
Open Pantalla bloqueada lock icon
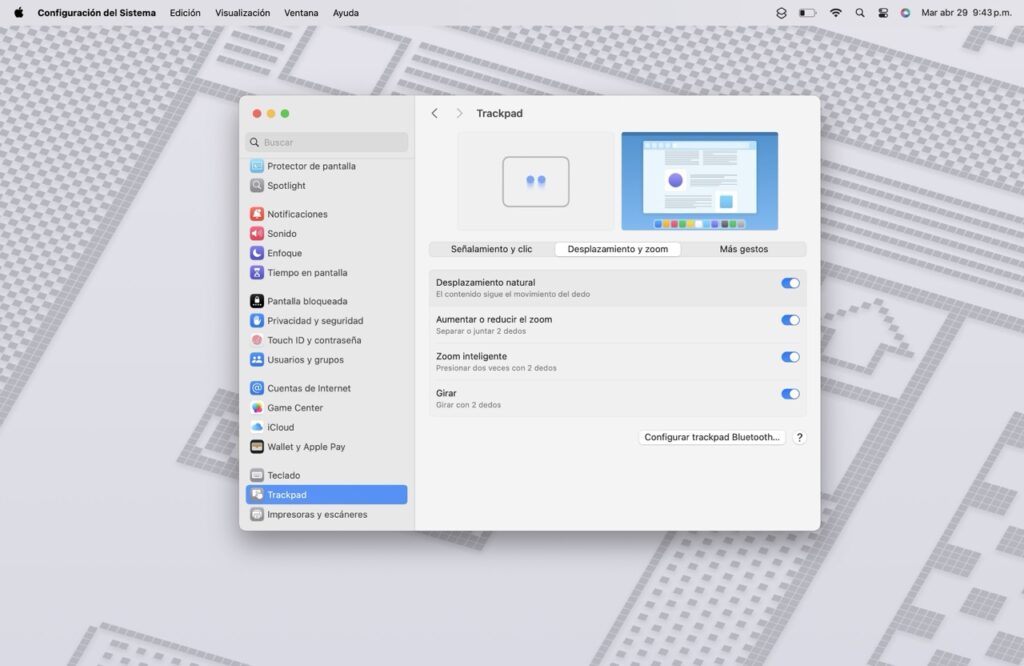pos(257,301)
